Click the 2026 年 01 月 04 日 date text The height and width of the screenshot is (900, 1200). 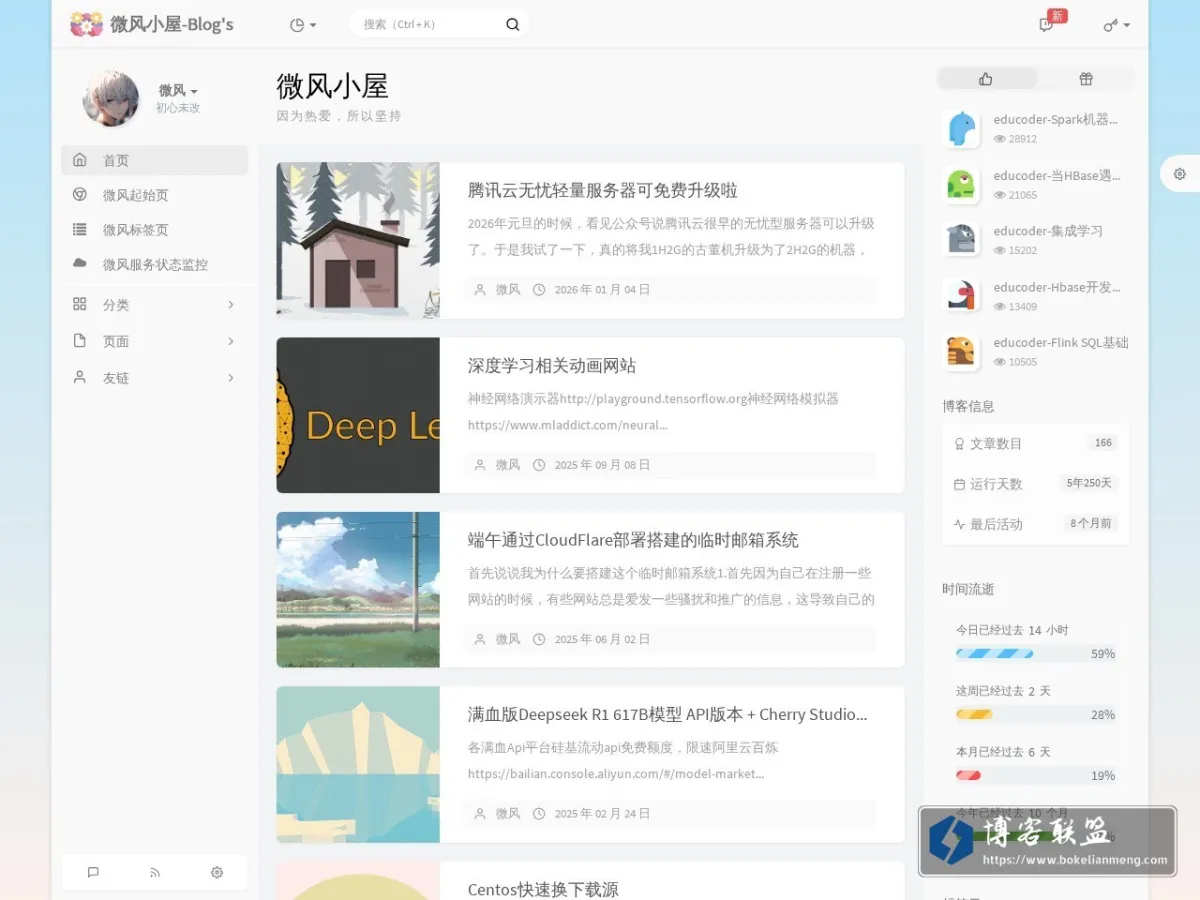pyautogui.click(x=602, y=290)
